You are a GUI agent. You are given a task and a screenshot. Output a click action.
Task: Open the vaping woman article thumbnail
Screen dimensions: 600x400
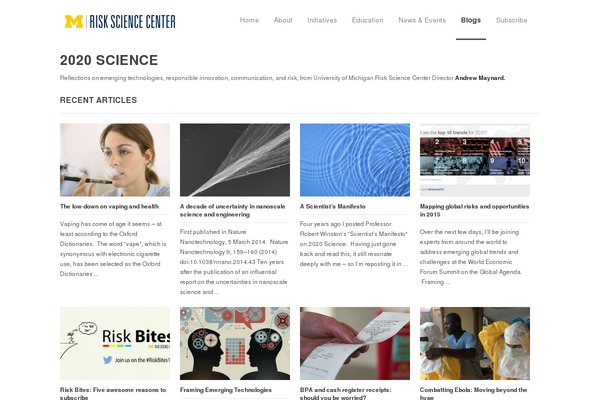coord(115,160)
